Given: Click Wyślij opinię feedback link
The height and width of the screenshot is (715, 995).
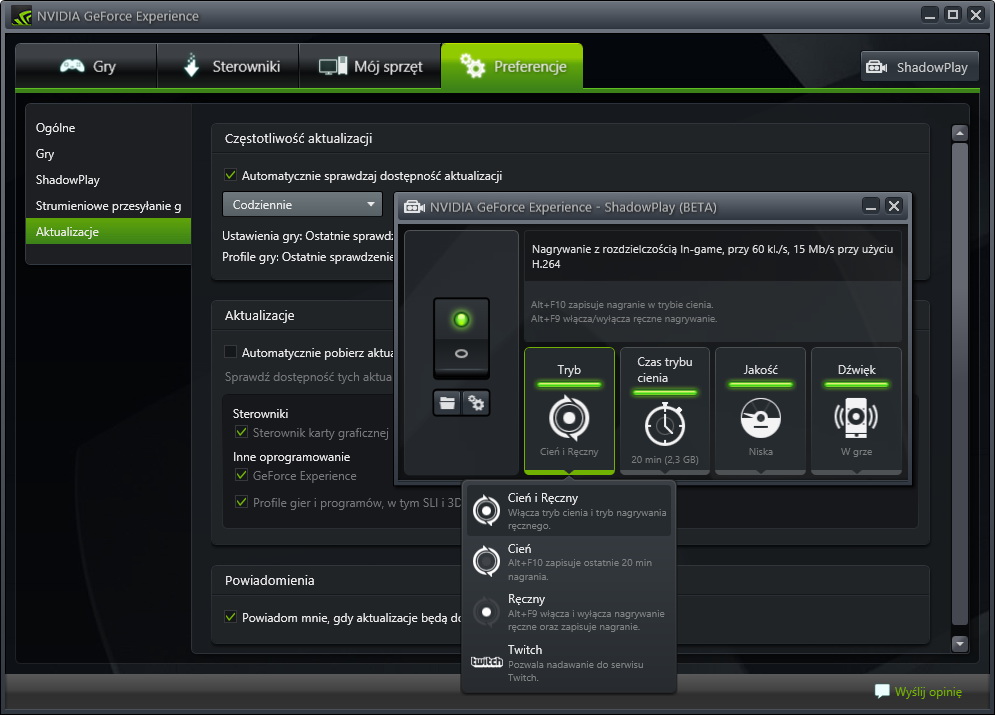Looking at the screenshot, I should [928, 692].
